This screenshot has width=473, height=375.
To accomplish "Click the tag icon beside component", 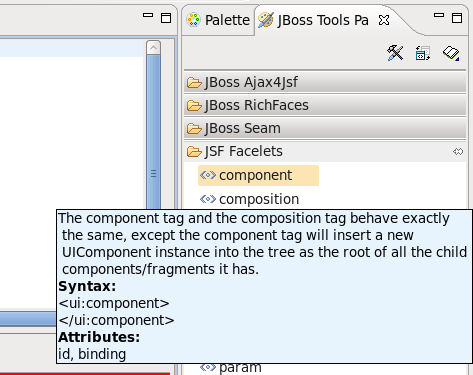I will 208,175.
